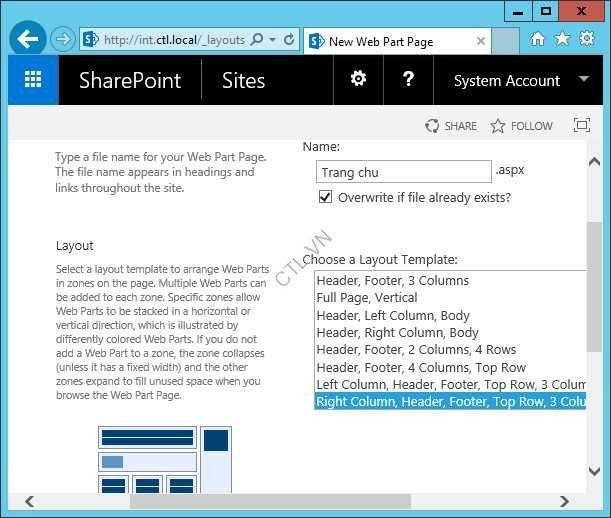
Task: Choose Header, Footer, 3 Columns layout
Action: pyautogui.click(x=392, y=280)
